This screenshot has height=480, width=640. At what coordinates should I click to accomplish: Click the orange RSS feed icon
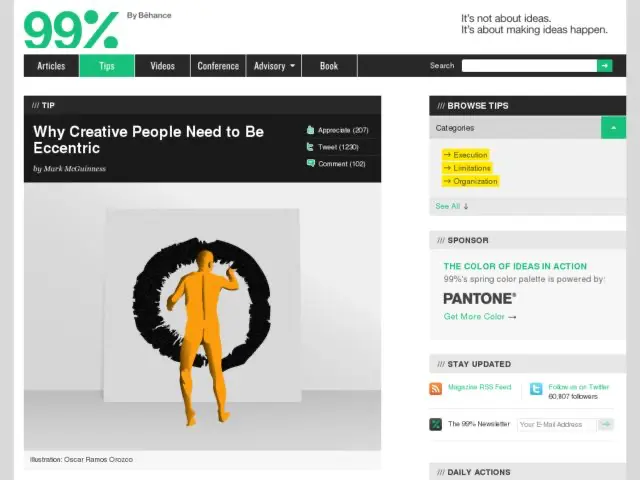[x=436, y=389]
